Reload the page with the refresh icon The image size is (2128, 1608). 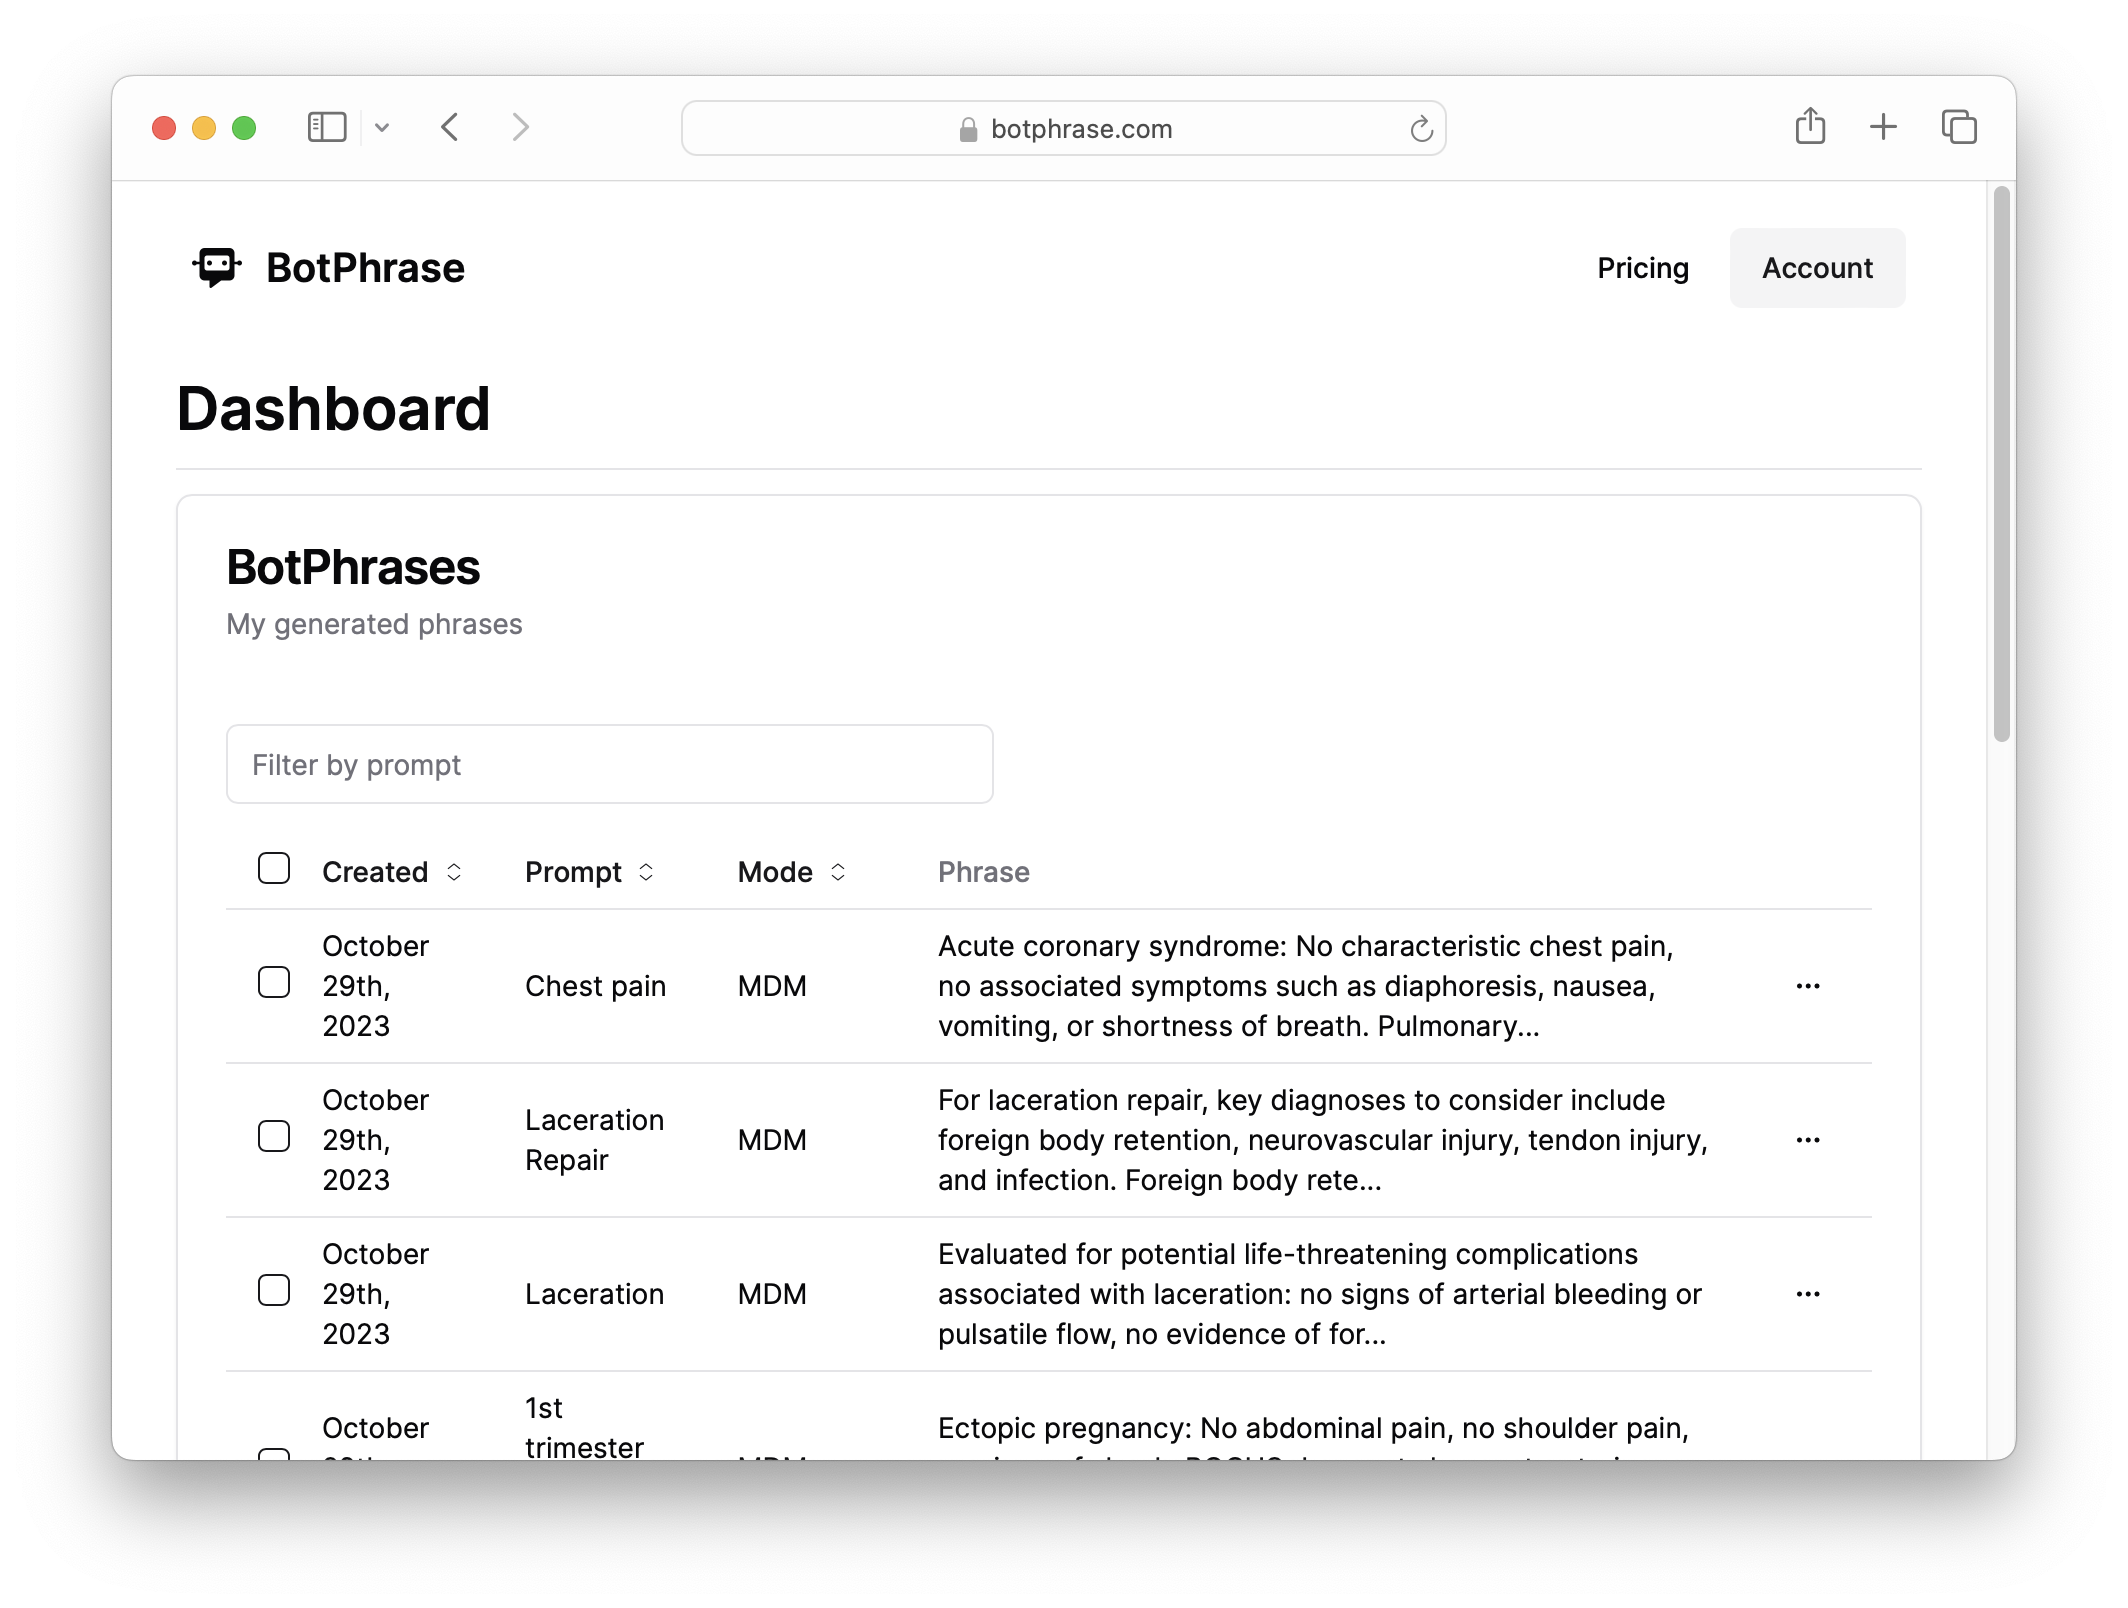pos(1421,129)
